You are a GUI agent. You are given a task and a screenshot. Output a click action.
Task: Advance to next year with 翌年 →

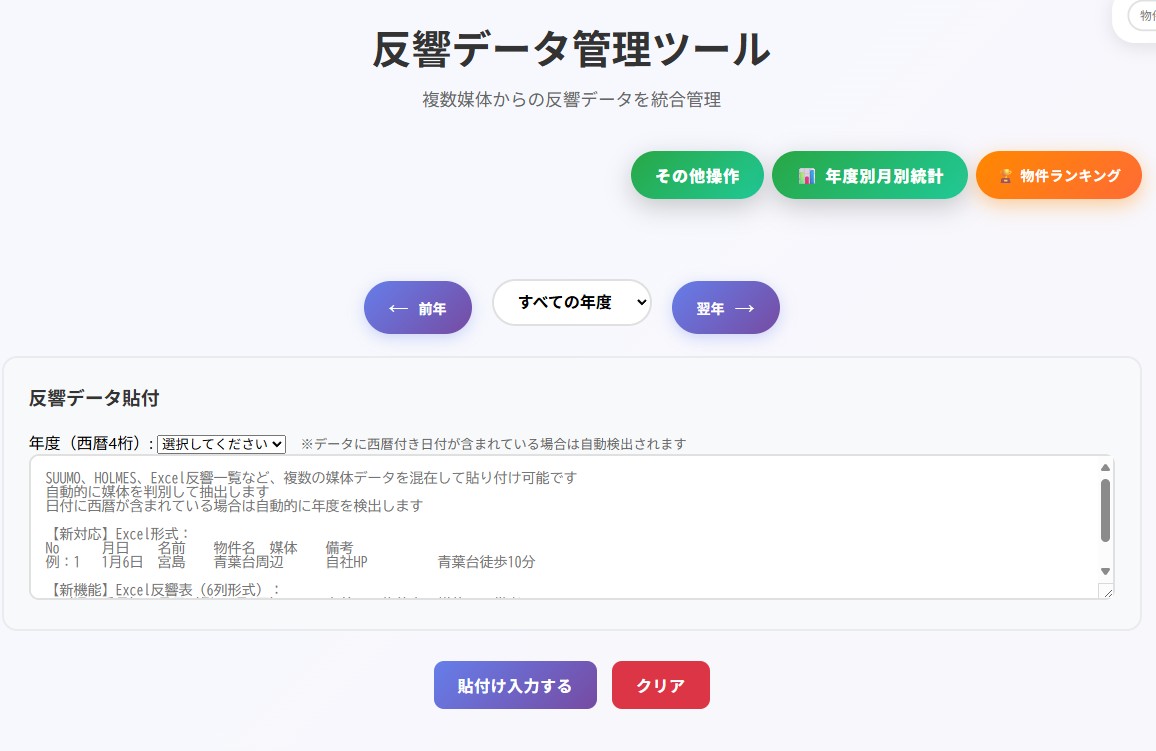[x=725, y=308]
